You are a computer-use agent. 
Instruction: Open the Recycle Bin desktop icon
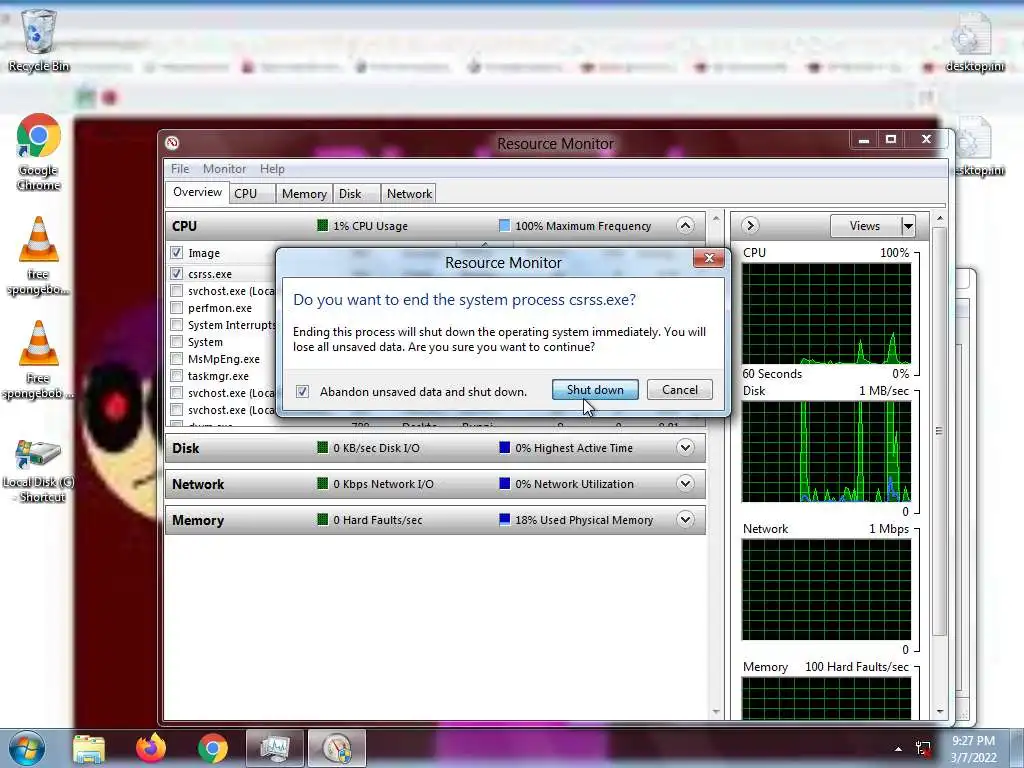click(x=38, y=40)
